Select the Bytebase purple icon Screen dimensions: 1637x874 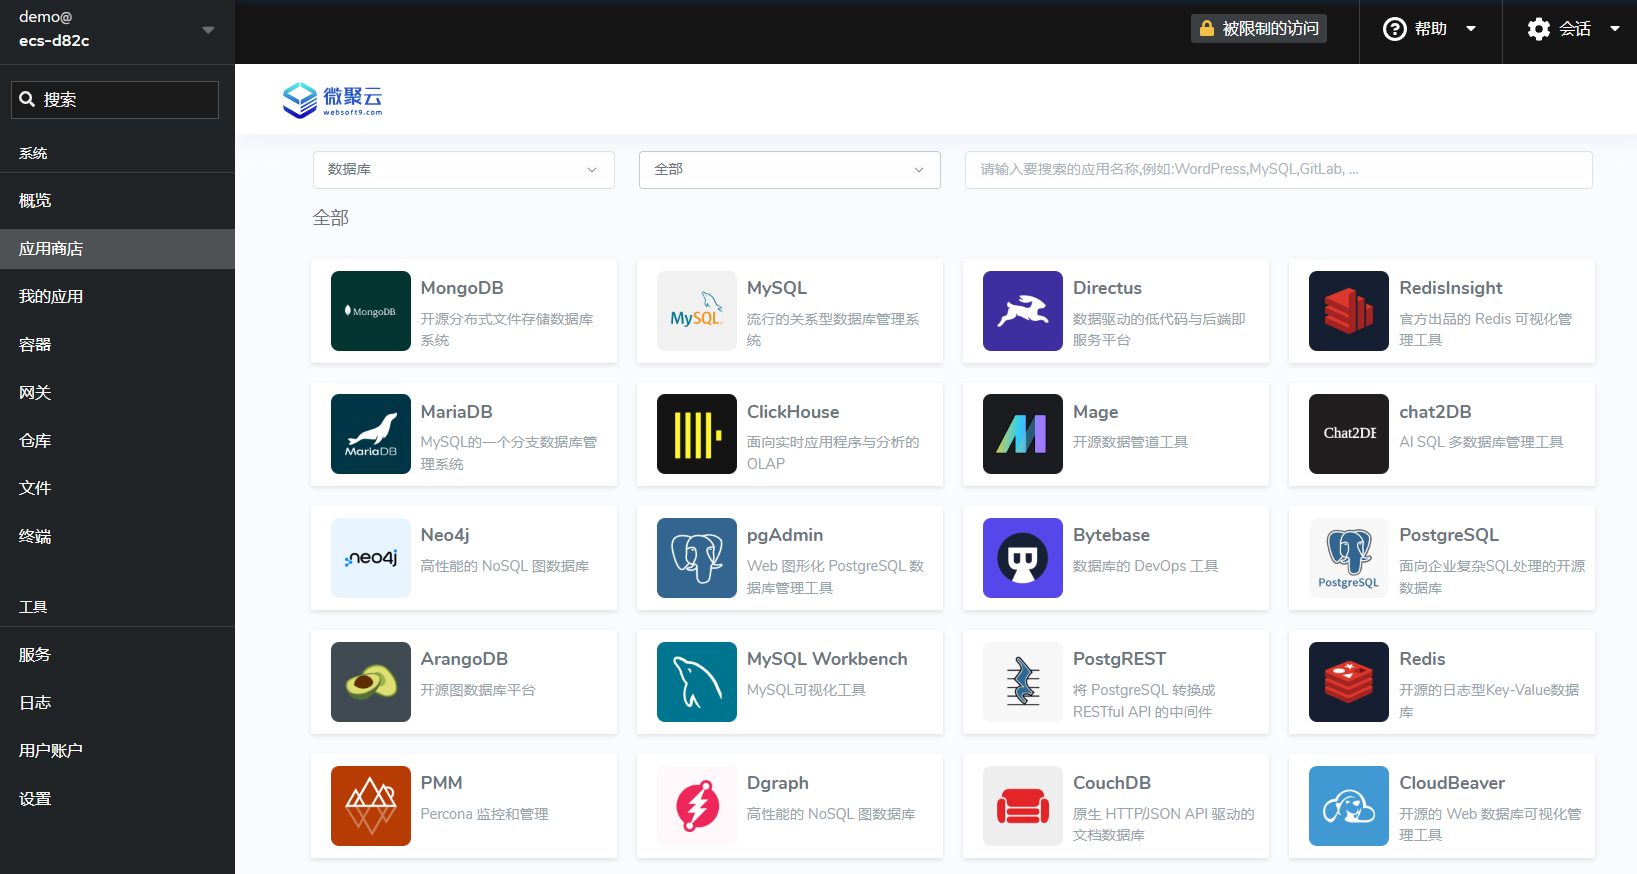pyautogui.click(x=1022, y=558)
